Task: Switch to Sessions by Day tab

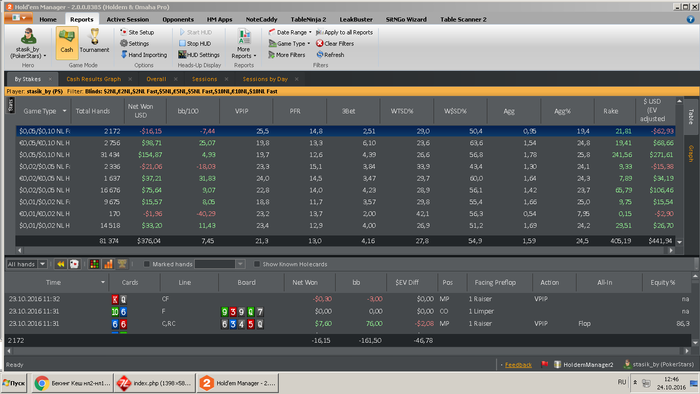Action: (265, 79)
